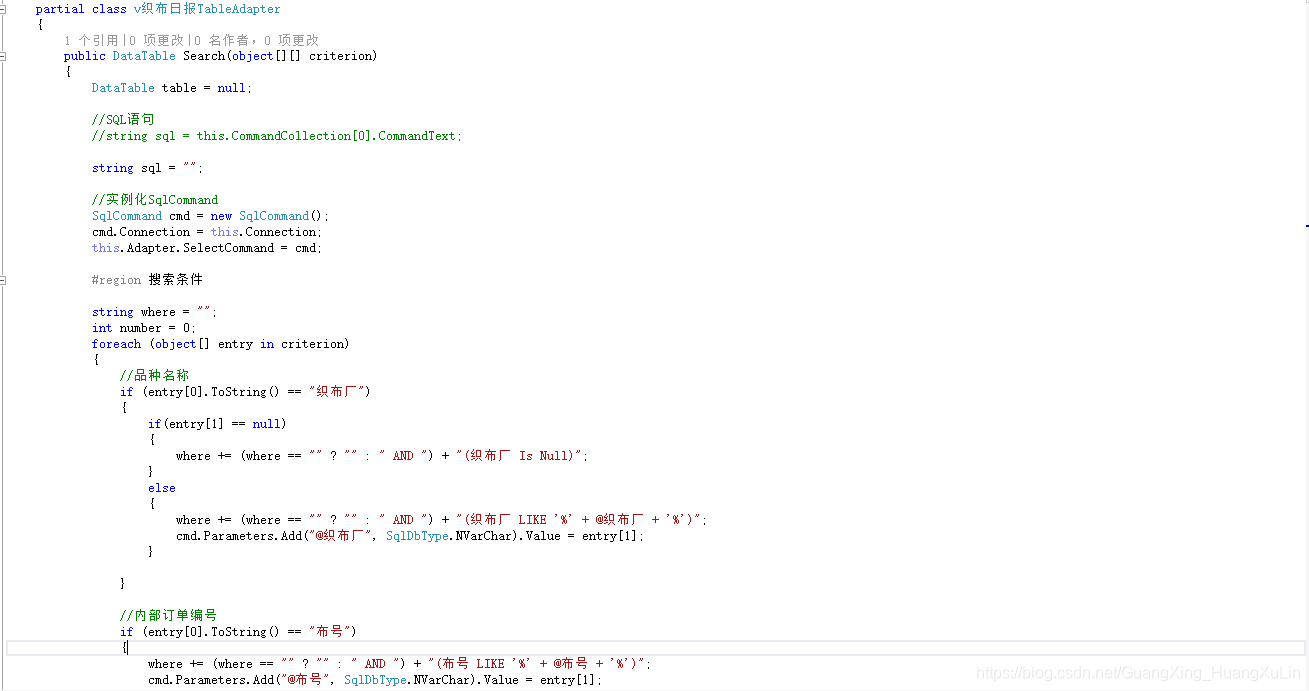
Task: Click class name v织布日报TableAdapter
Action: click(207, 9)
